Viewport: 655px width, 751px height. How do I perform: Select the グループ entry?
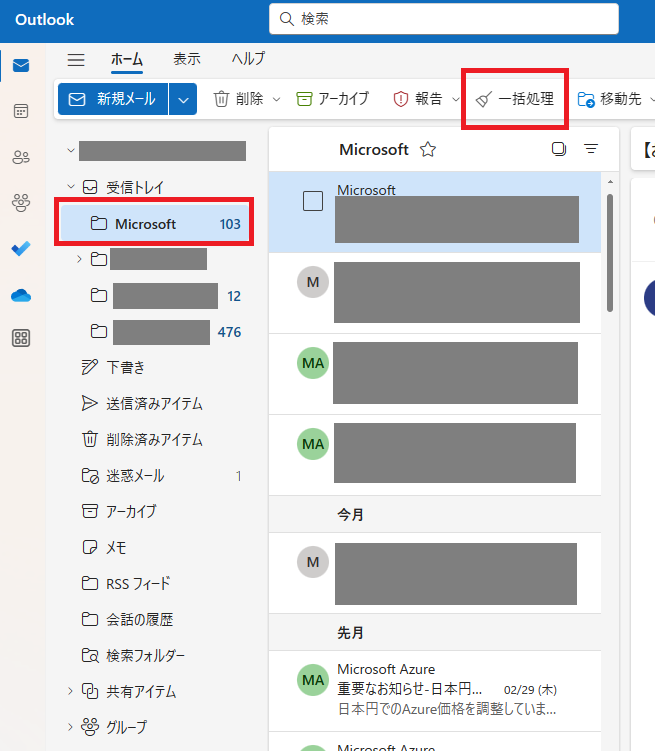114,727
